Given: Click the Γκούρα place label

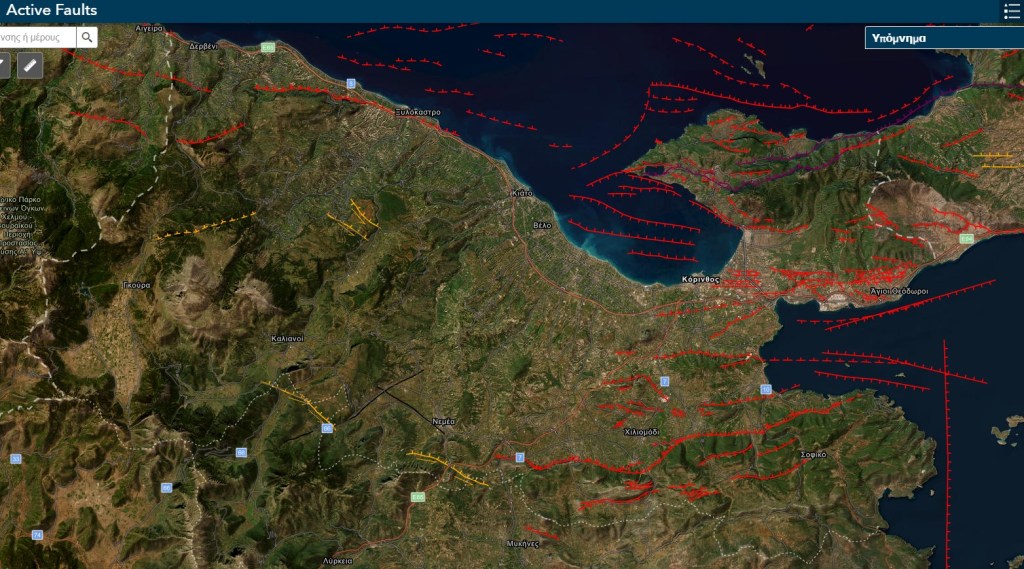Looking at the screenshot, I should click(136, 285).
